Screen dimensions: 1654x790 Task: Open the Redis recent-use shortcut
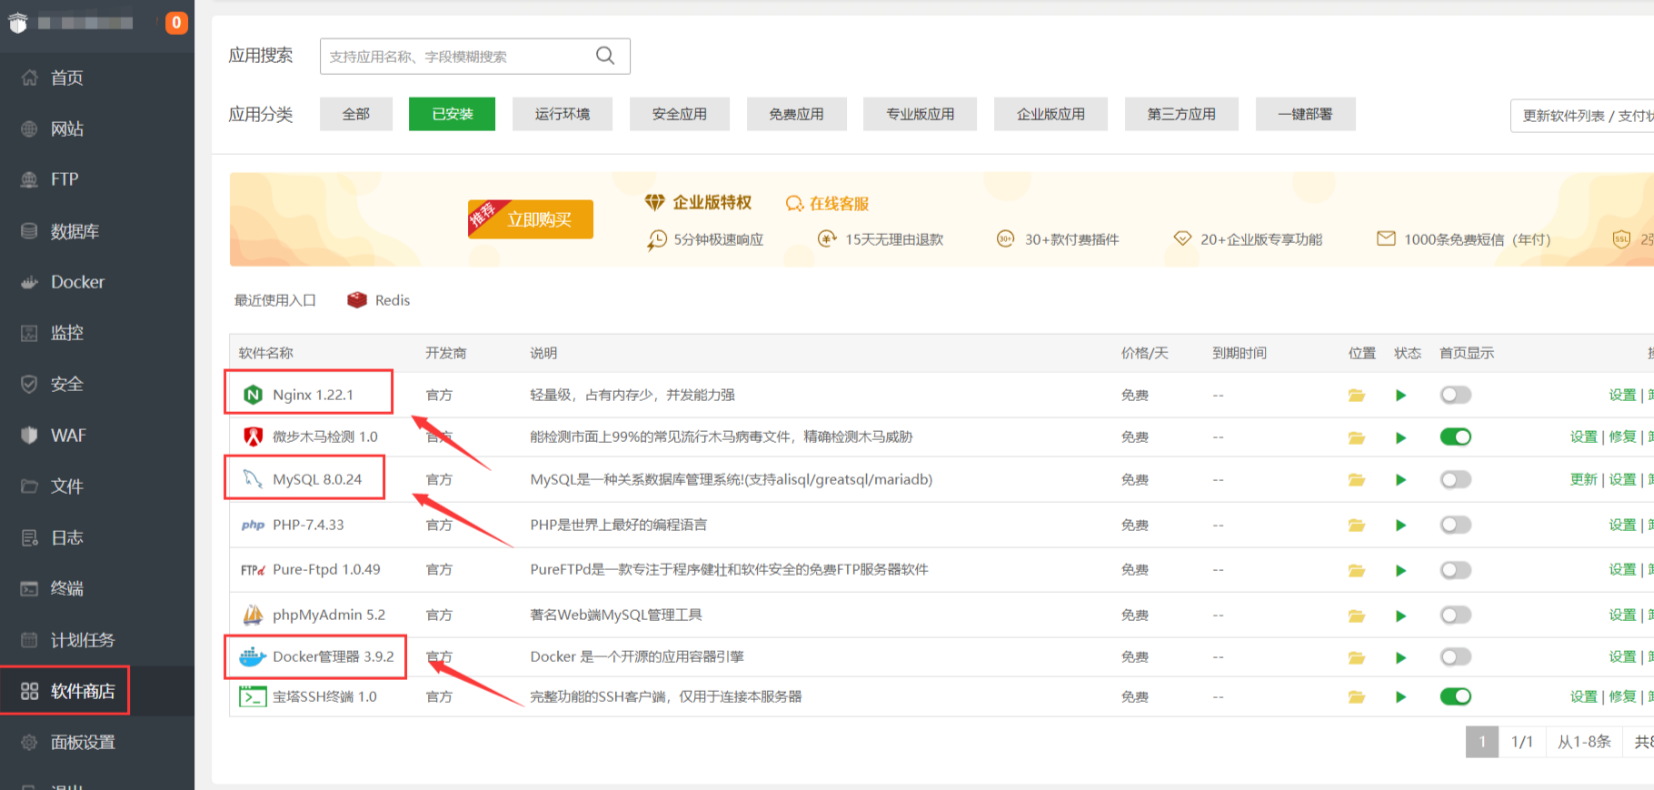pos(379,300)
